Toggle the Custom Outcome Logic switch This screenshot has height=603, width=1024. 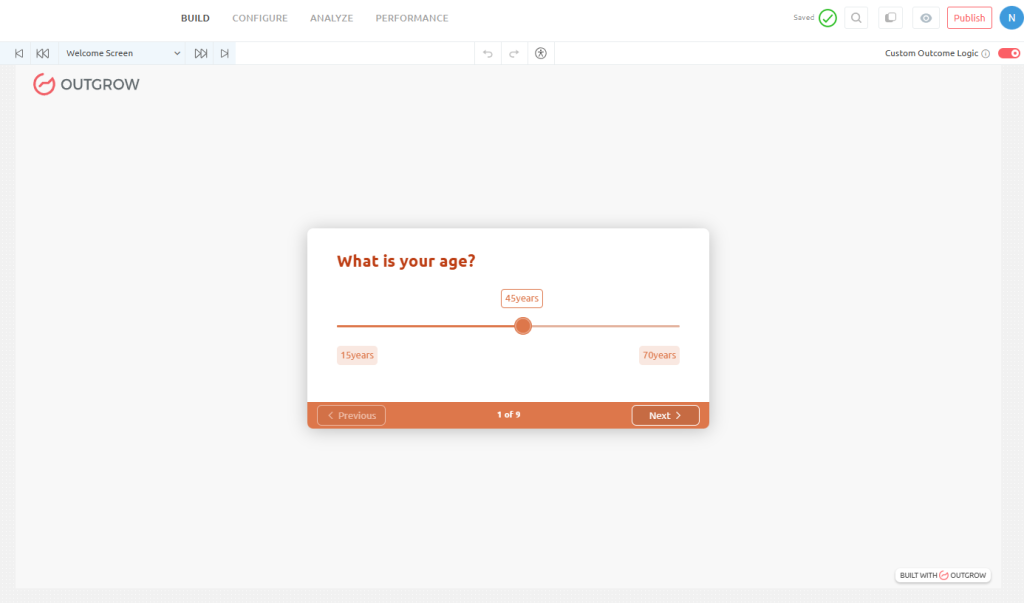1008,53
